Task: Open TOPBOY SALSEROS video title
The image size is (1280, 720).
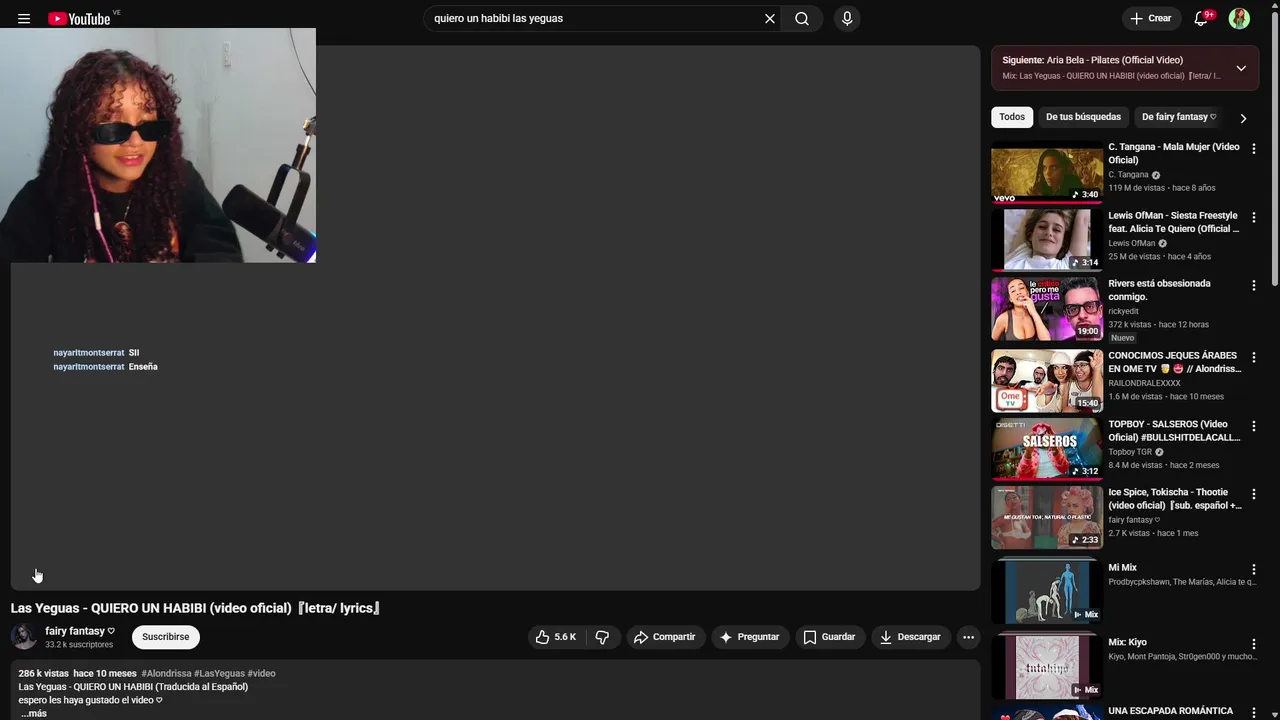Action: pyautogui.click(x=1174, y=431)
